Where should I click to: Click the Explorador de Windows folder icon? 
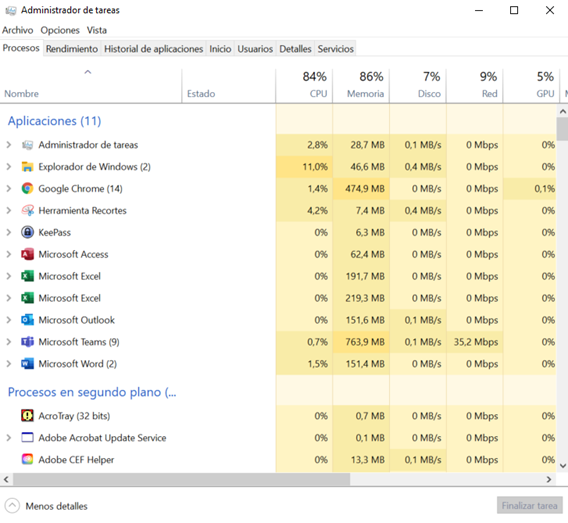28,167
